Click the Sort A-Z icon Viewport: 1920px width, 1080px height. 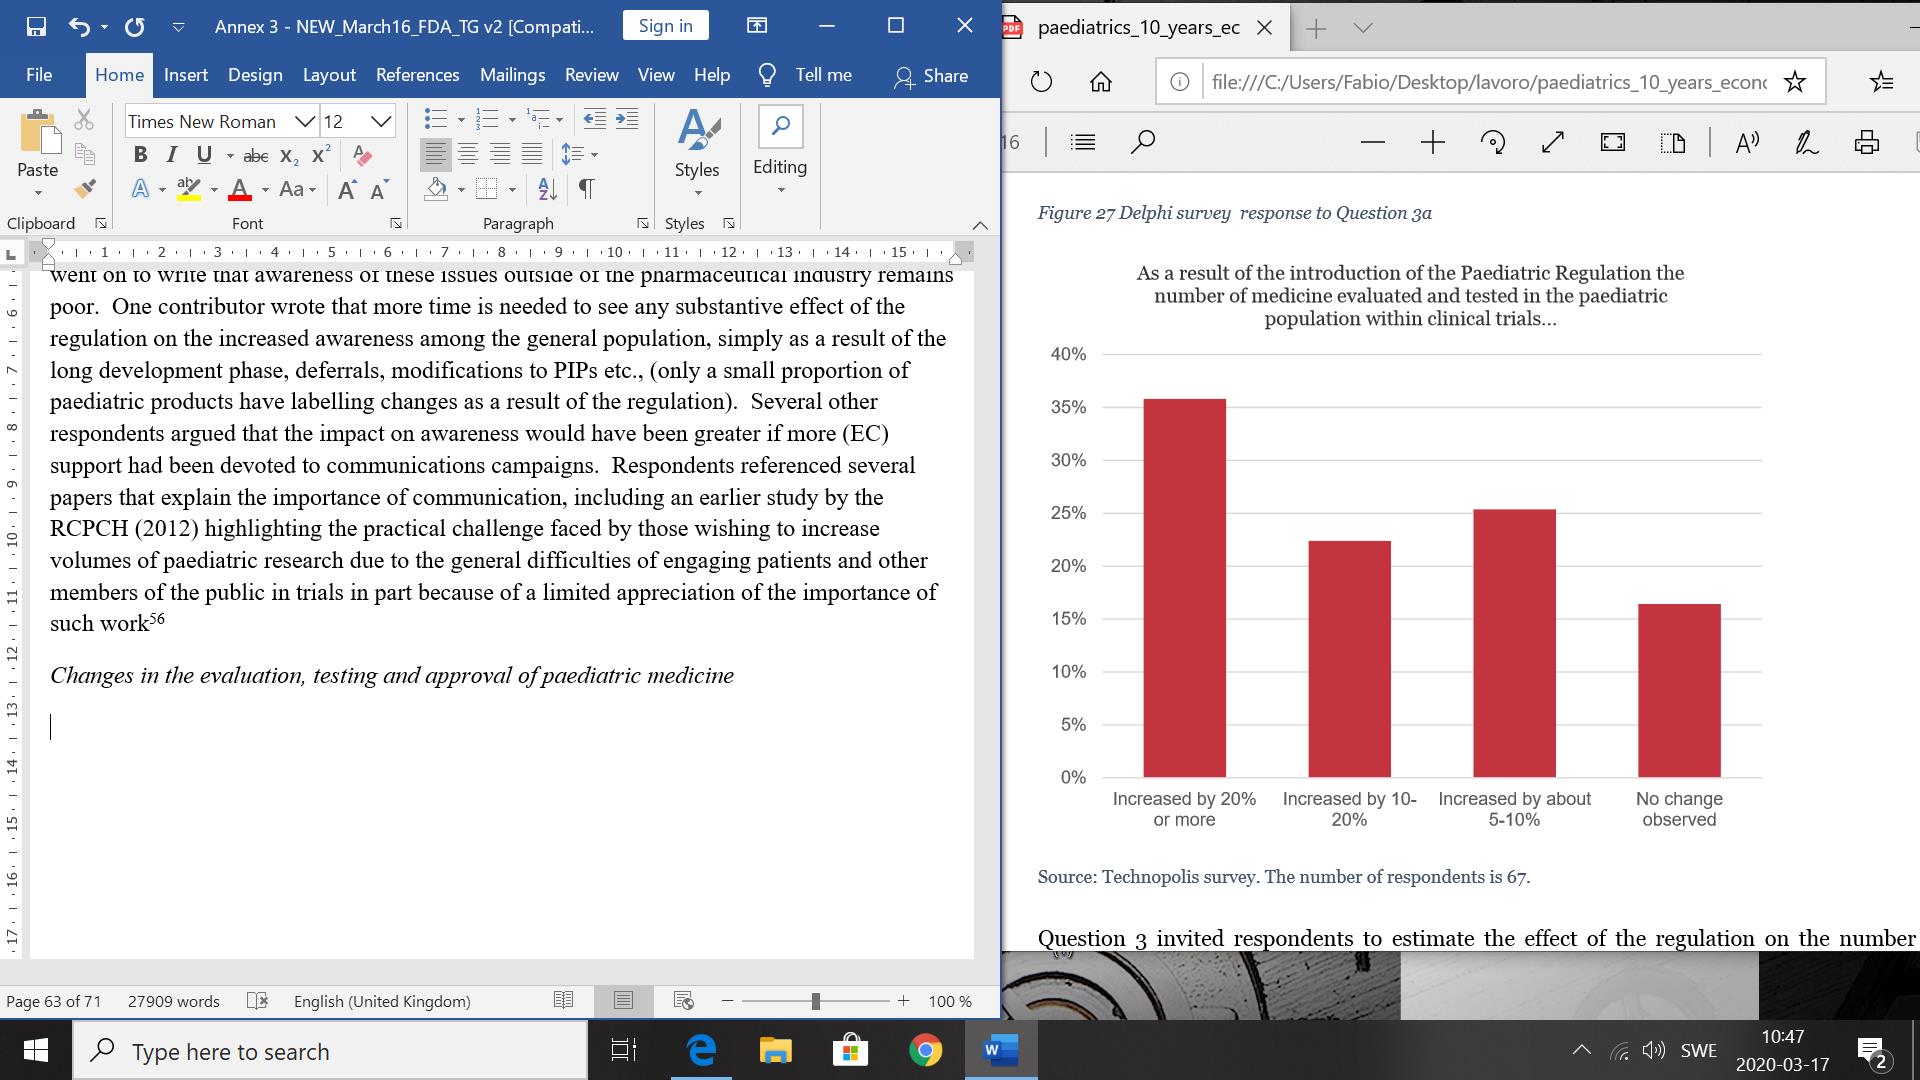point(547,188)
